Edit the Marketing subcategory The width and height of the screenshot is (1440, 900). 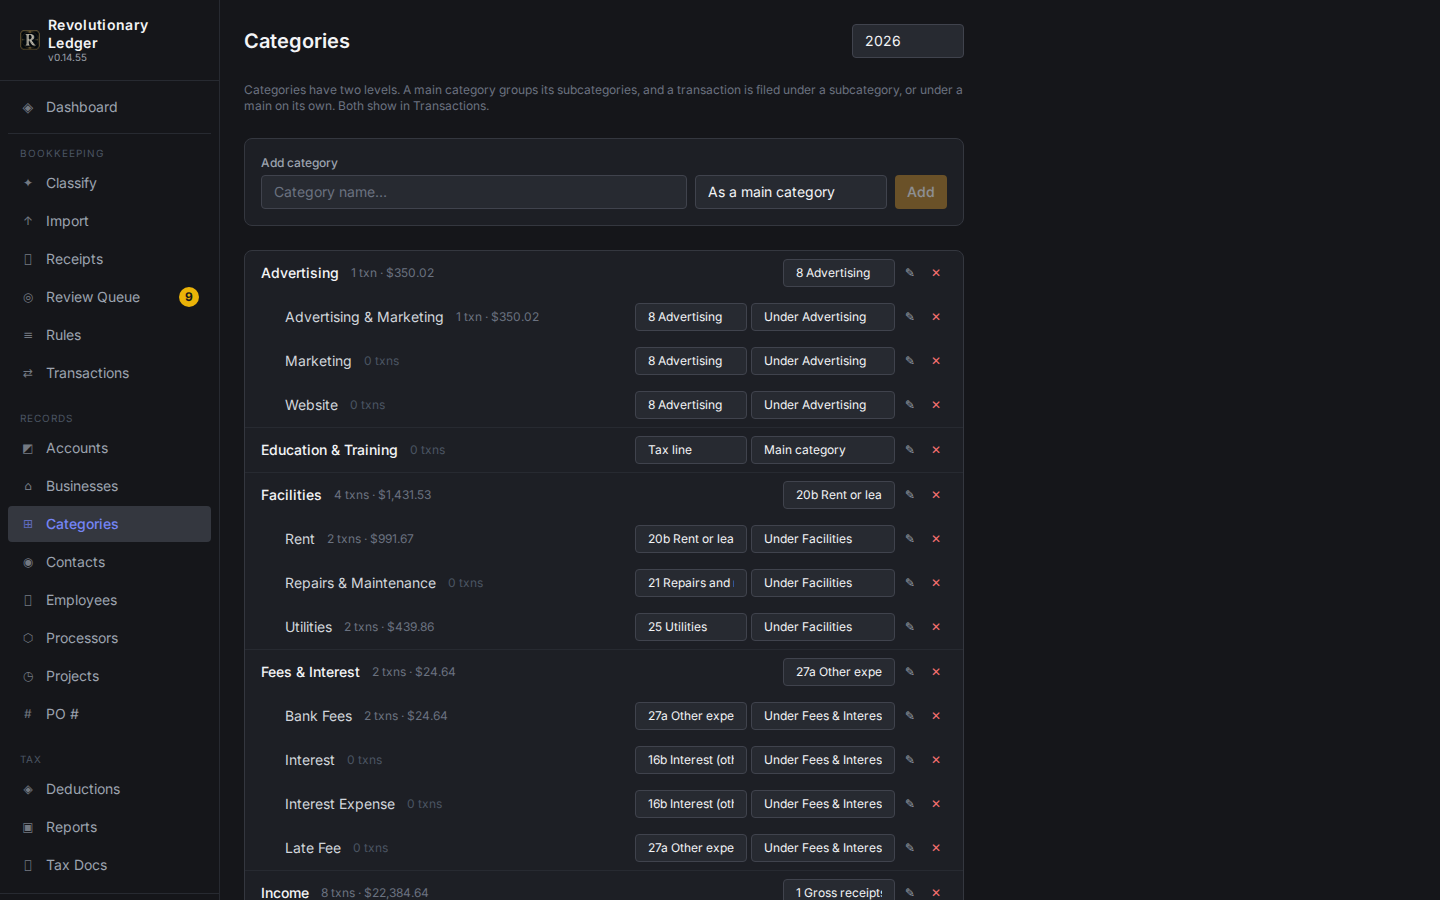point(910,361)
